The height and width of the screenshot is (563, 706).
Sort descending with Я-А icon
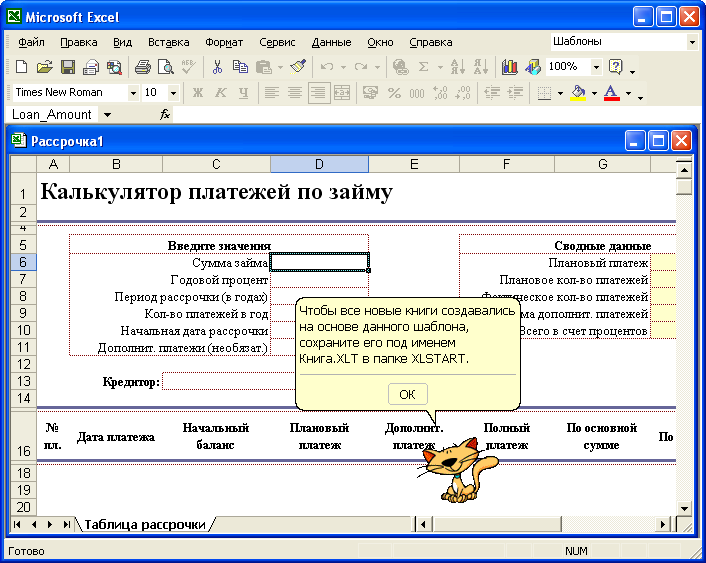pos(481,67)
